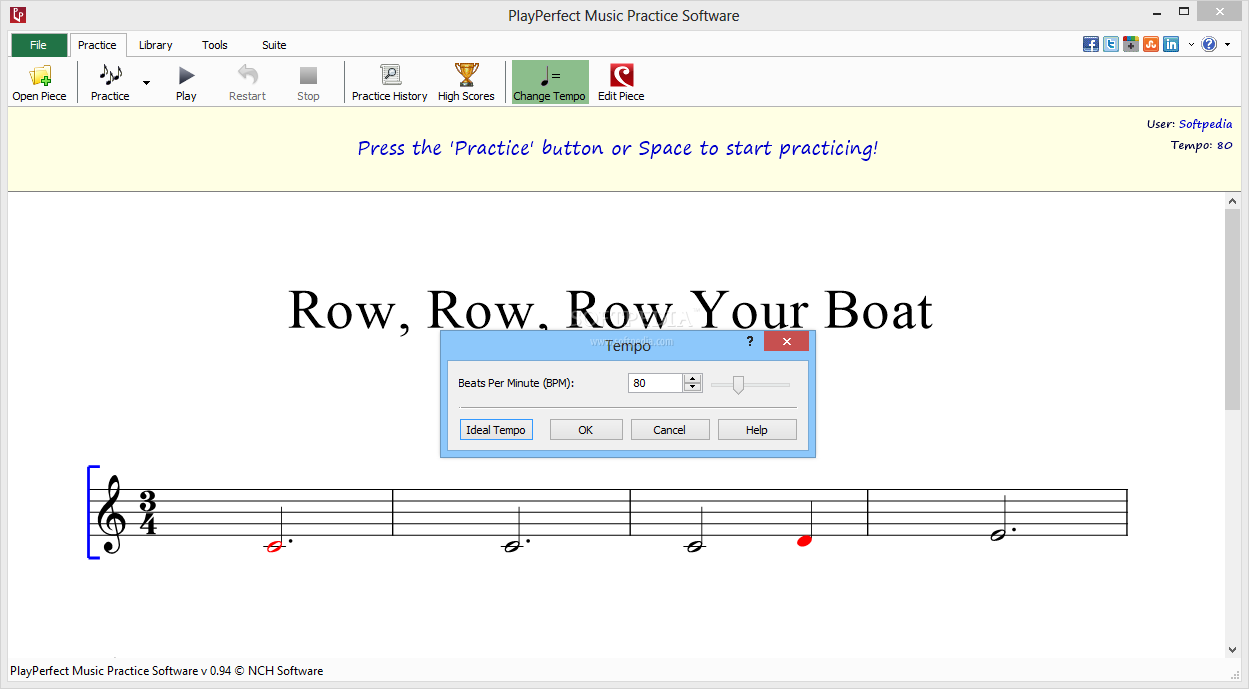This screenshot has height=689, width=1249.
Task: Click the Restart toolbar button
Action: 247,82
